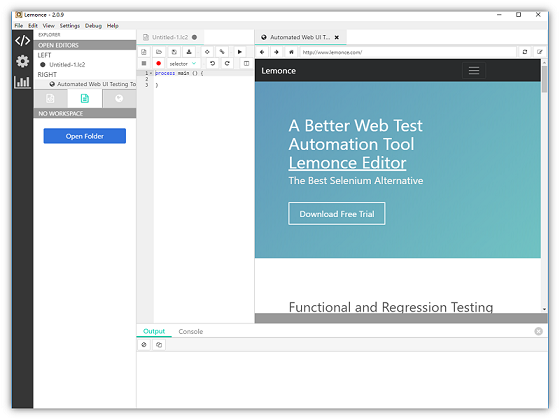The width and height of the screenshot is (560, 420).
Task: Open the bar chart reports sidebar icon
Action: 22,82
